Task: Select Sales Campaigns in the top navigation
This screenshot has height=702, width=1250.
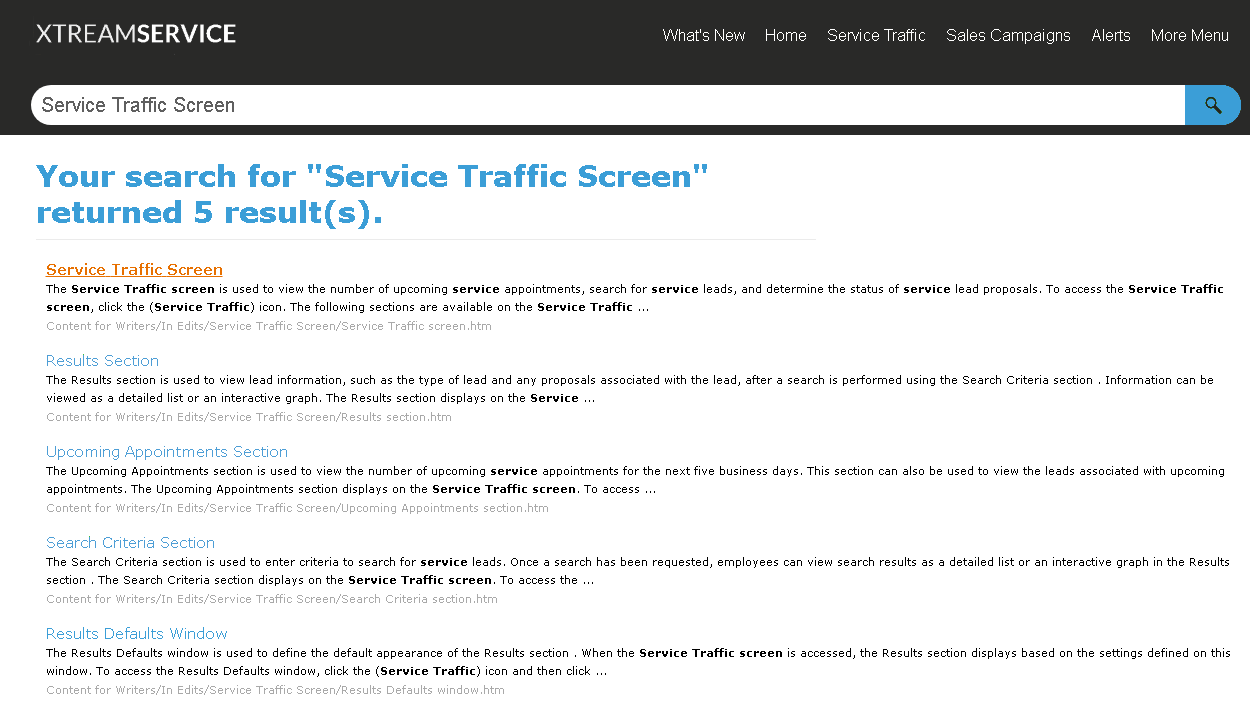Action: (1008, 35)
